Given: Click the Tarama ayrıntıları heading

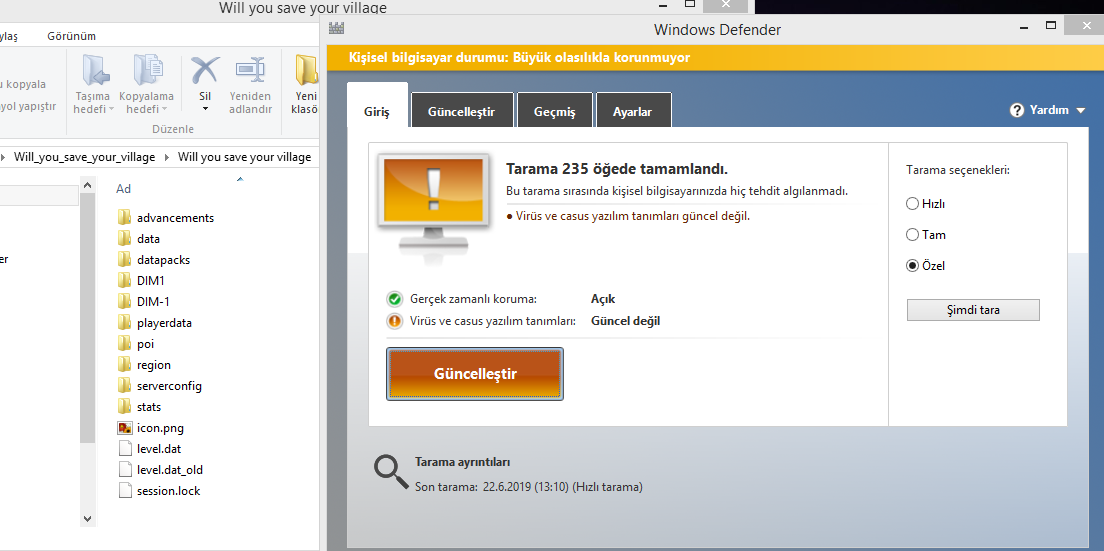Looking at the screenshot, I should 463,462.
